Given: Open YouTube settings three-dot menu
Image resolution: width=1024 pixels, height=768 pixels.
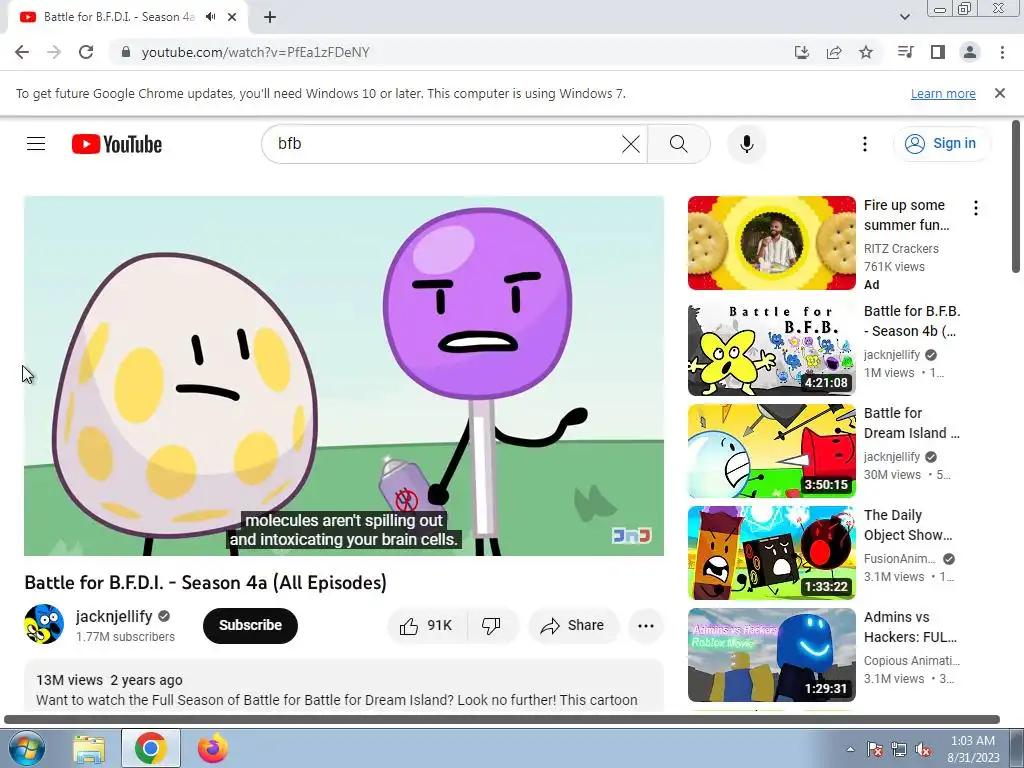Looking at the screenshot, I should pos(865,144).
